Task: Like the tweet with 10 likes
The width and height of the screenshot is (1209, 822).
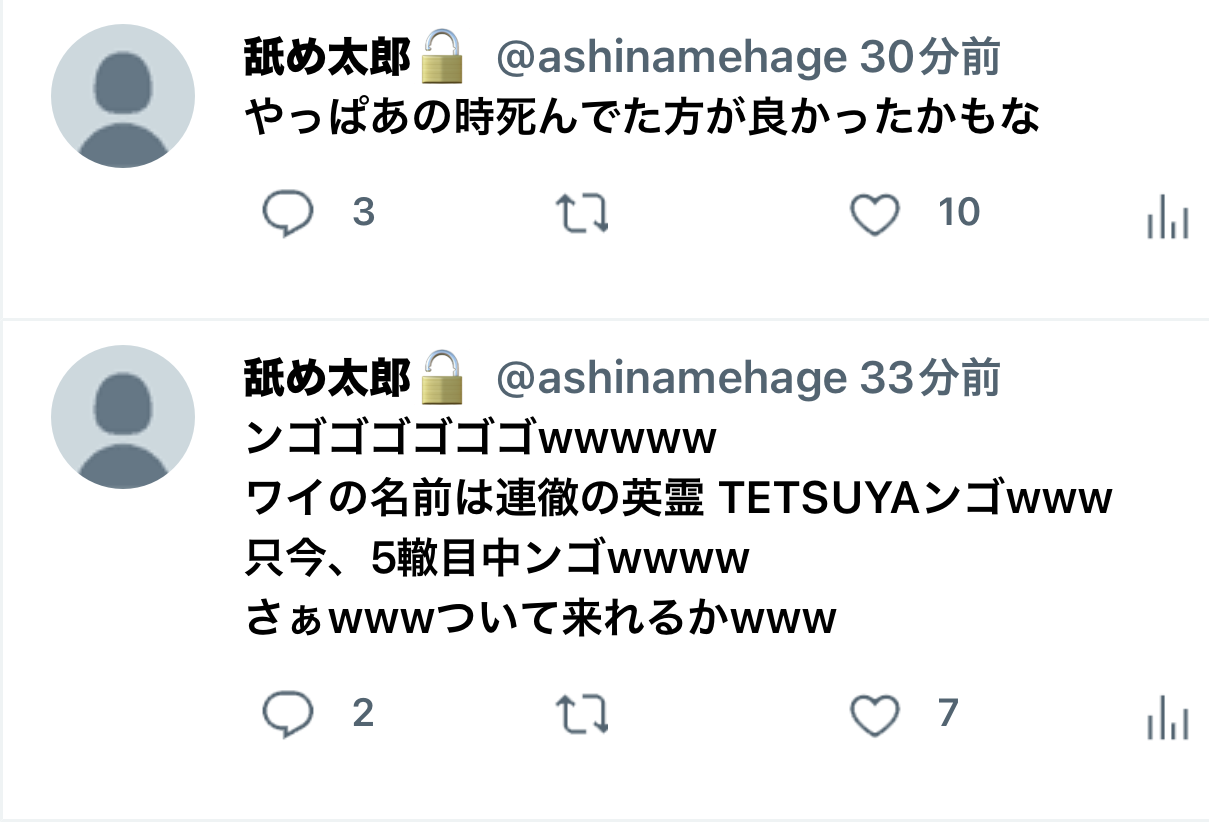Action: pyautogui.click(x=875, y=214)
